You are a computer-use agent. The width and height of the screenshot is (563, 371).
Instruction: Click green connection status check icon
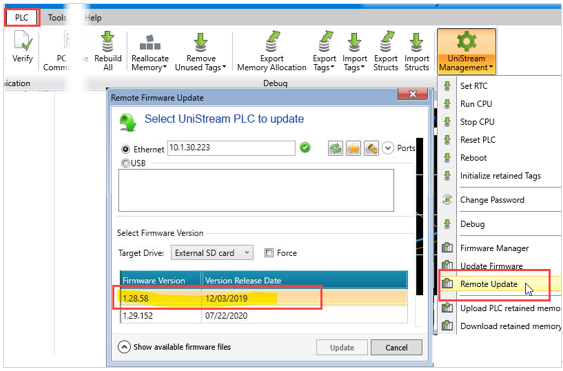[x=305, y=148]
